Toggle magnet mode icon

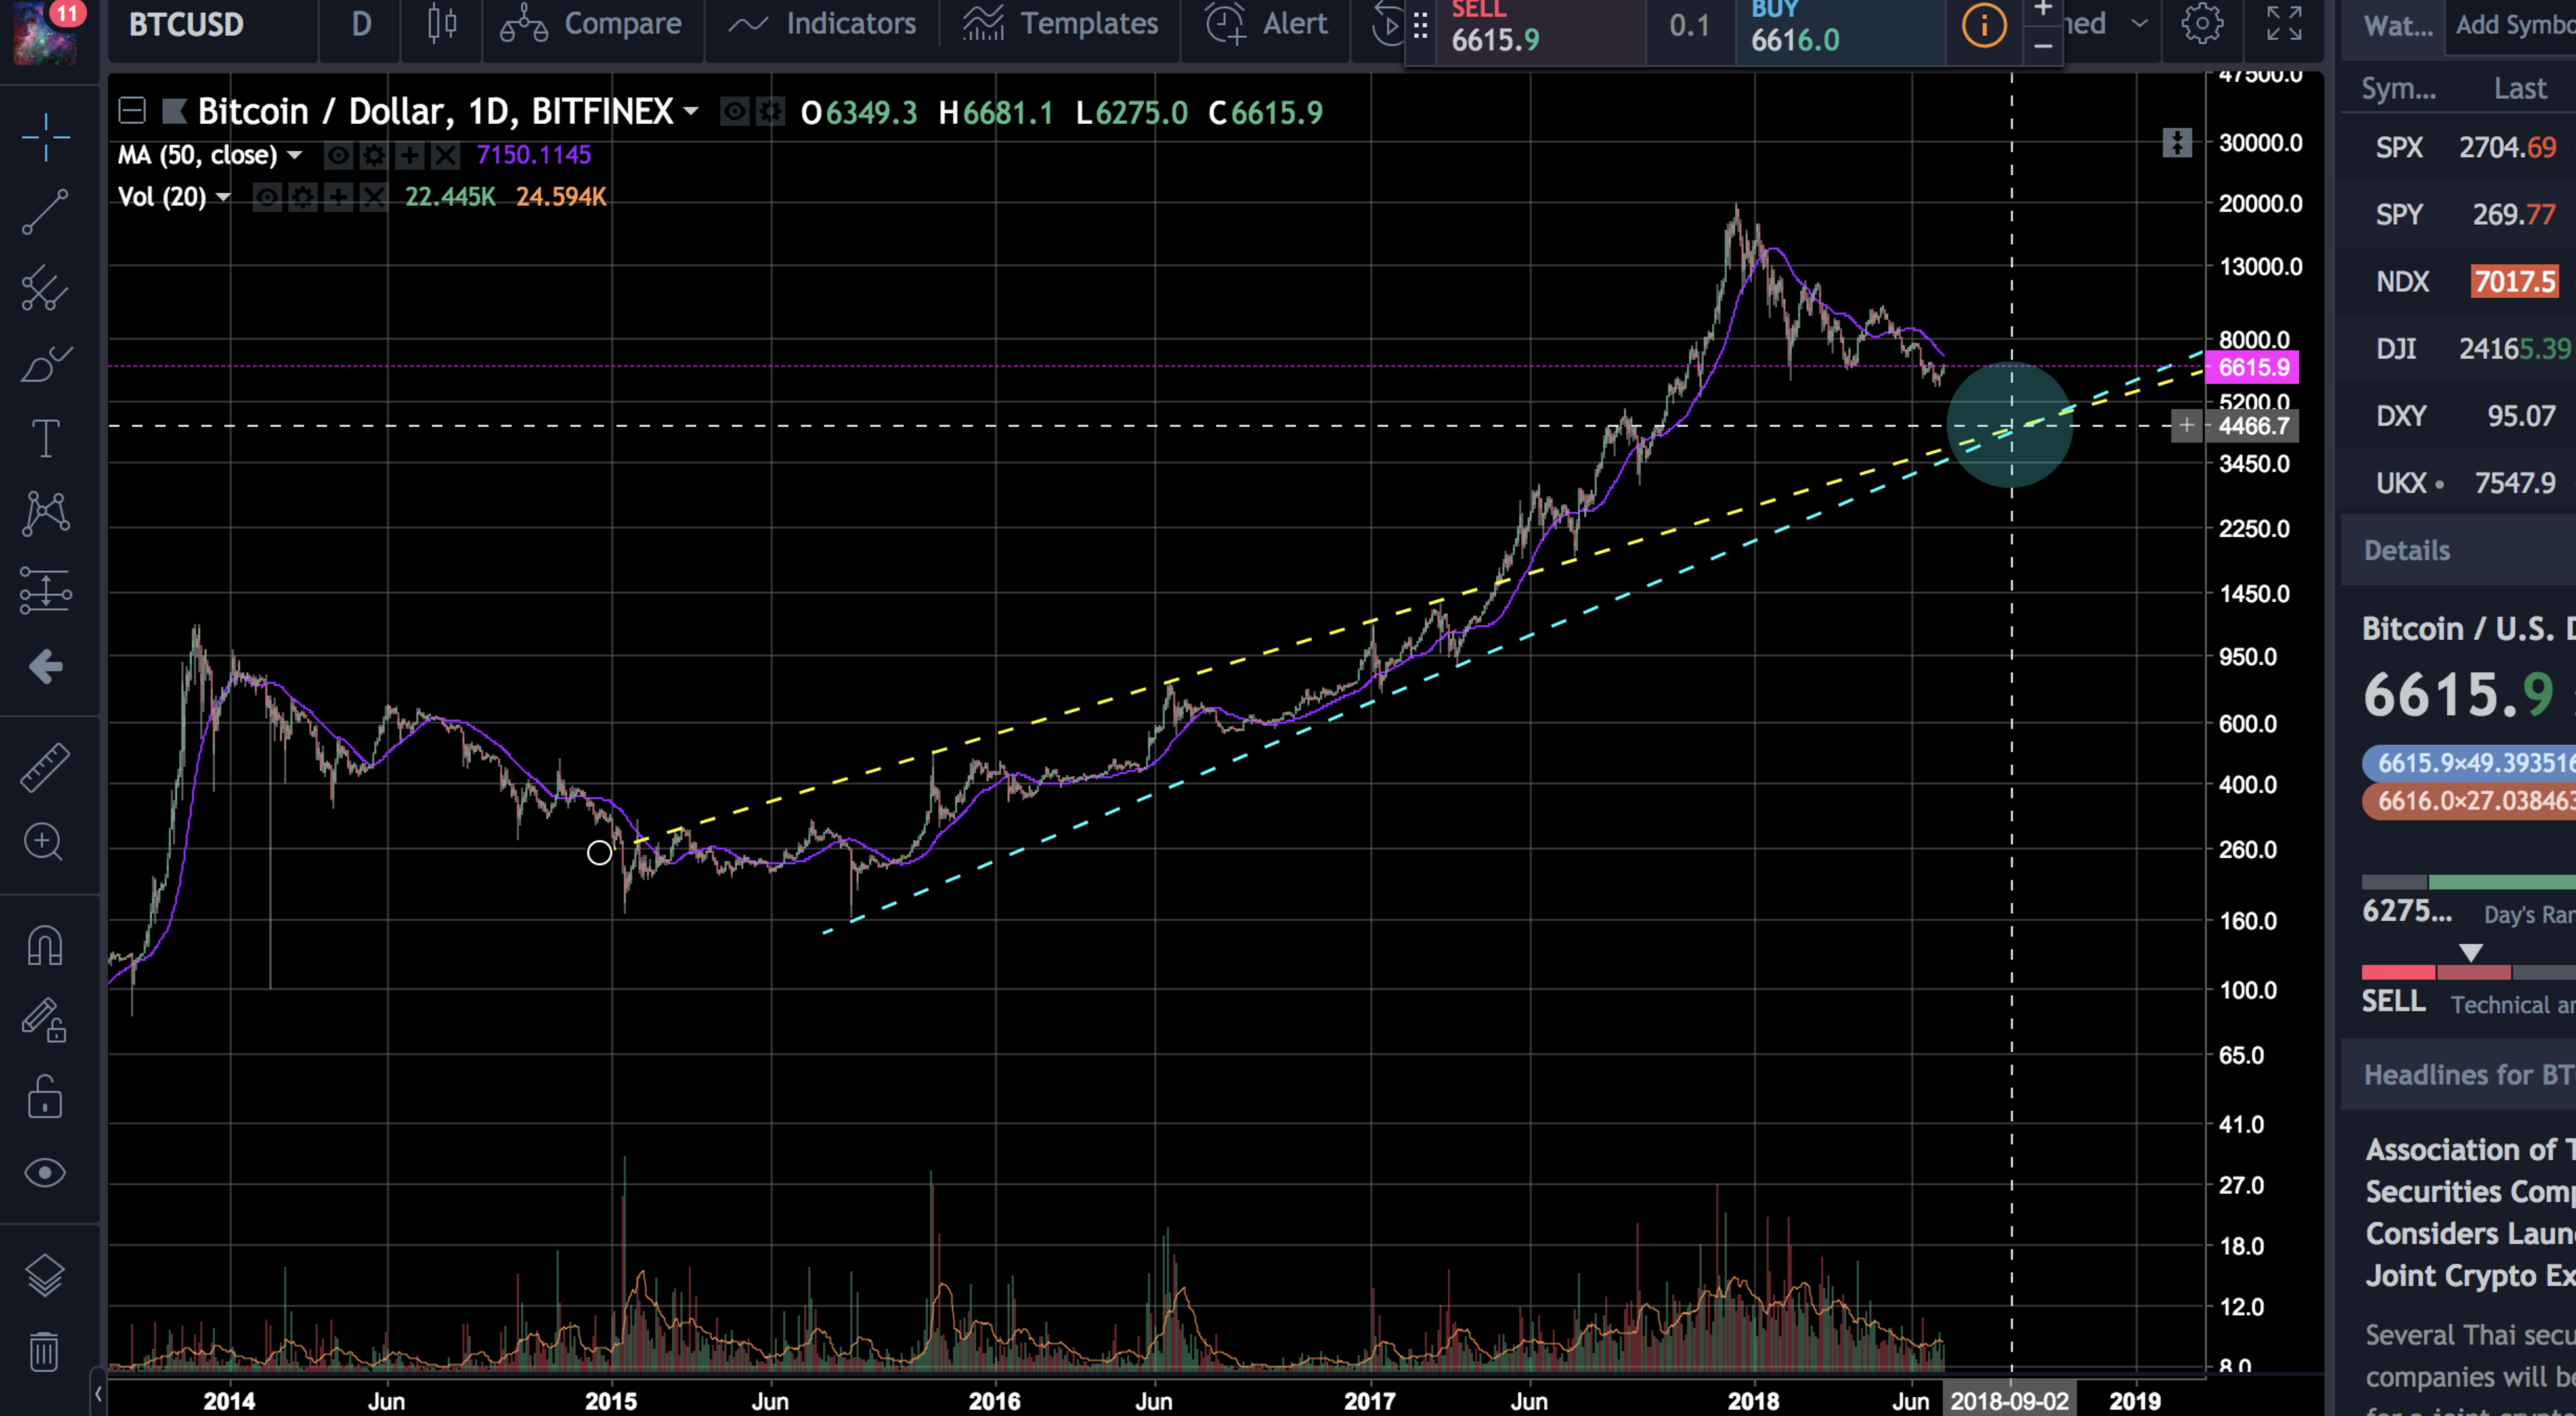(45, 945)
